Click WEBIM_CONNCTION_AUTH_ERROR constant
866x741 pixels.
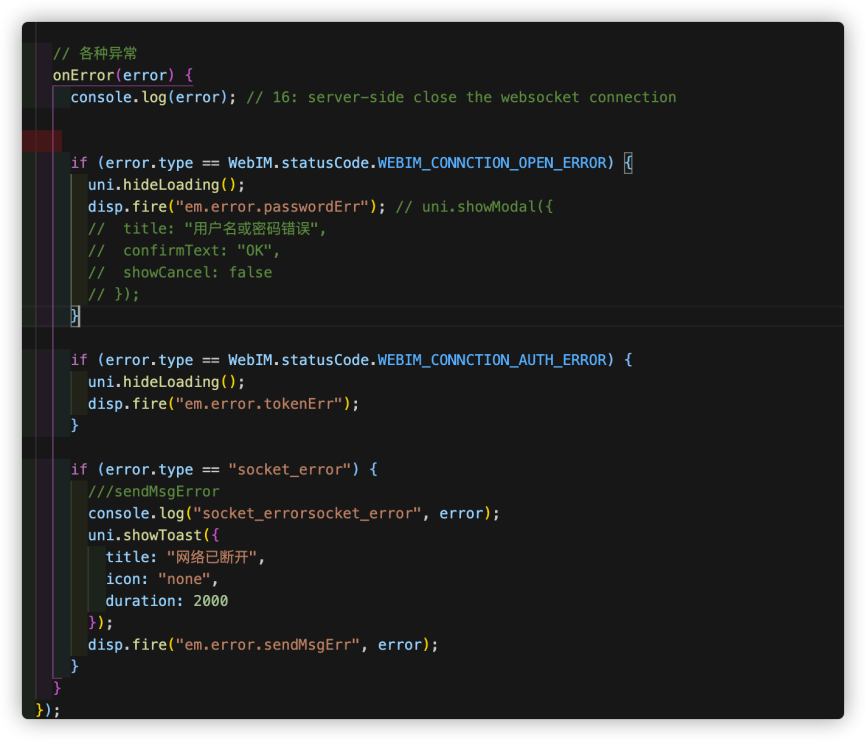pos(492,360)
